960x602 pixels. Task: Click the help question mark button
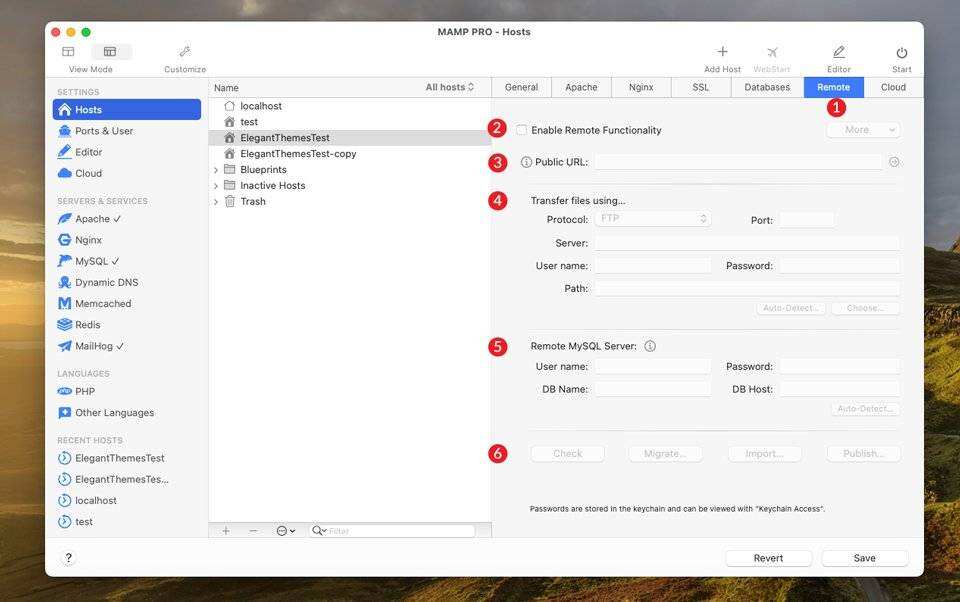point(68,558)
